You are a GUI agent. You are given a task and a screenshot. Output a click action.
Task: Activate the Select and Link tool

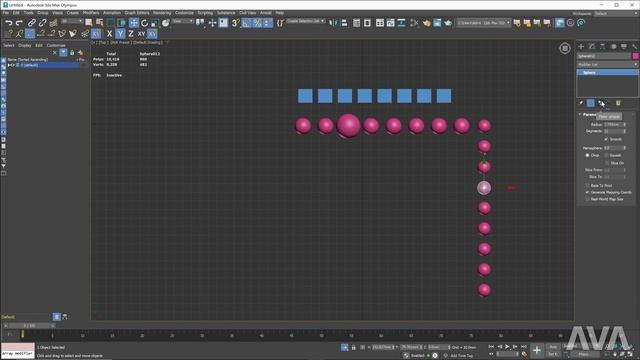pos(32,23)
